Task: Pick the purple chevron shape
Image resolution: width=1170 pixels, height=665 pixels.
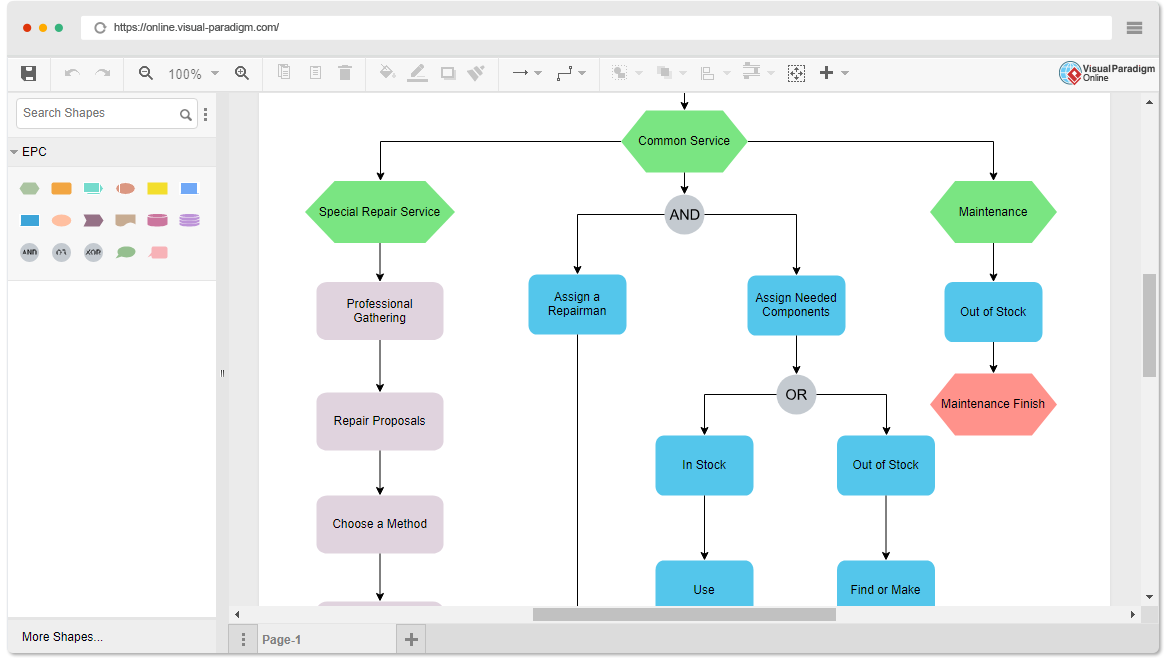Action: coord(93,220)
